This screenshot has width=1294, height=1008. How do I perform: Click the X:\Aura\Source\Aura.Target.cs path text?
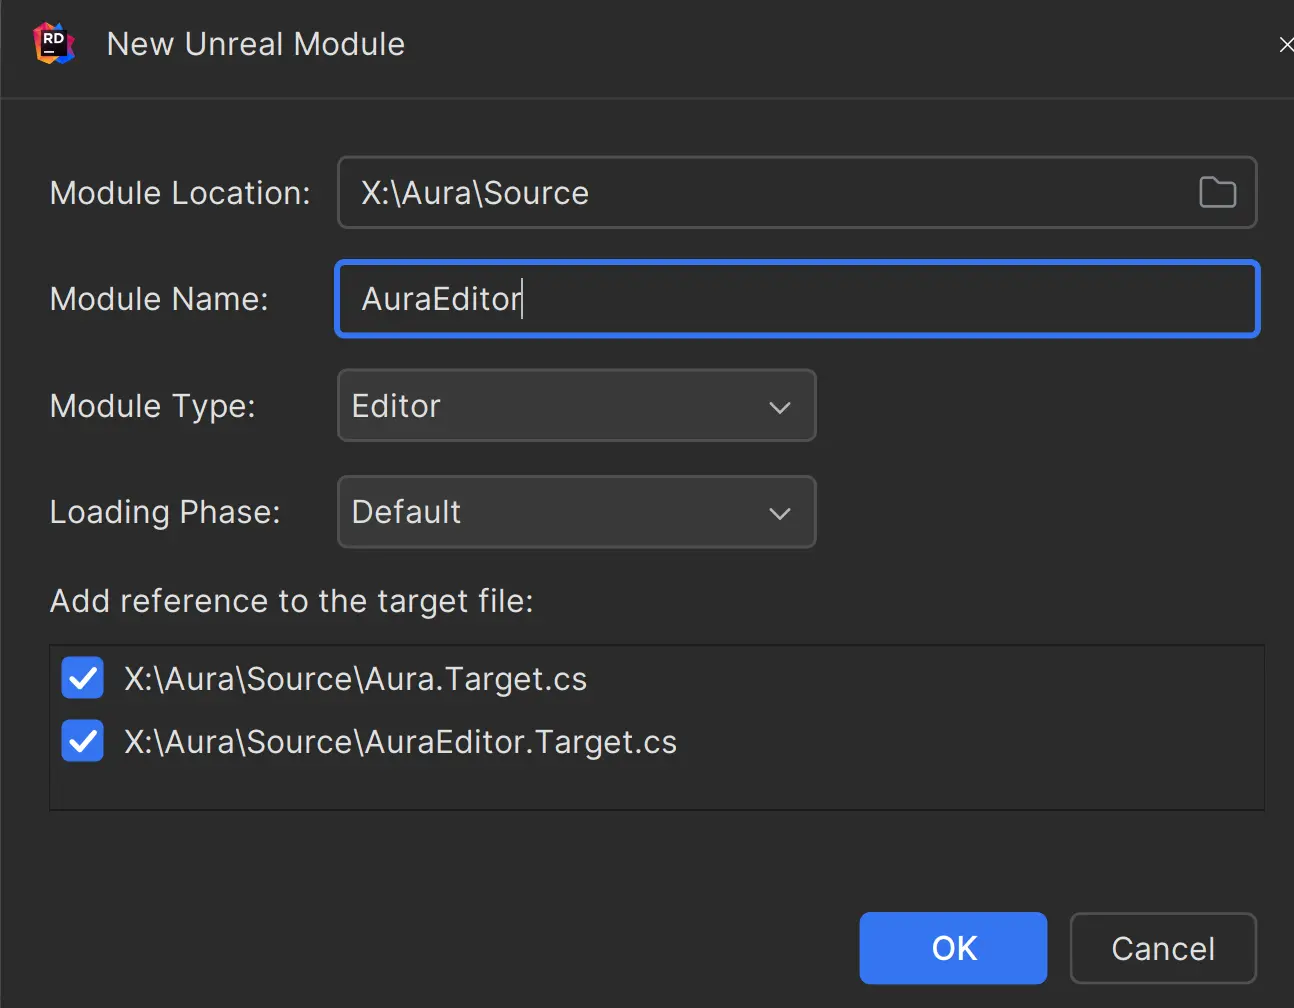(x=355, y=679)
